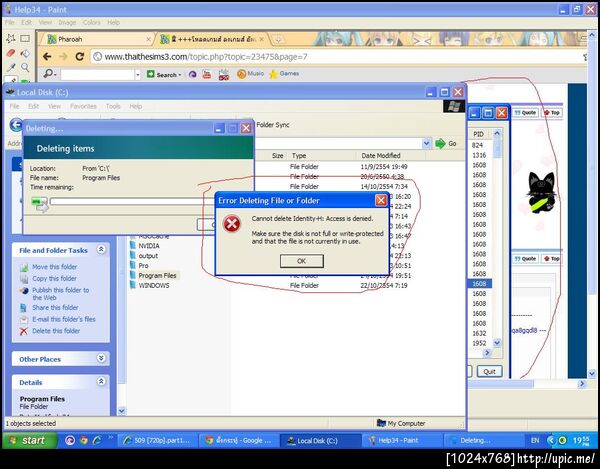This screenshot has height=469, width=600.
Task: Open the Explorer address bar dropdown
Action: click(427, 143)
